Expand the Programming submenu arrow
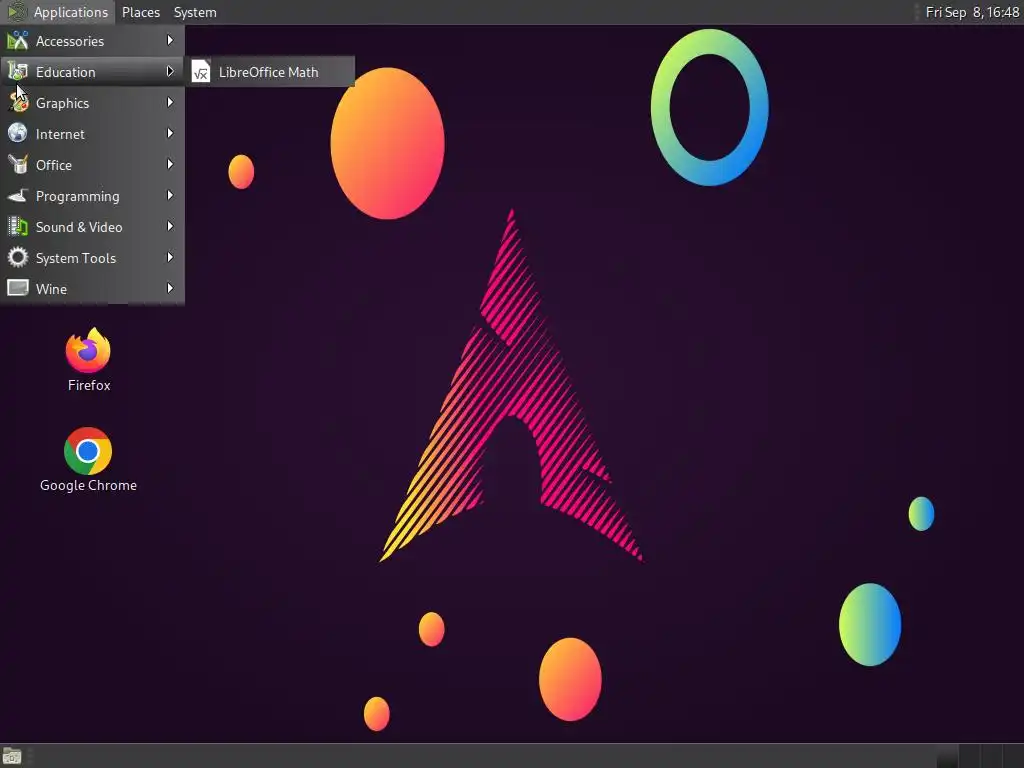This screenshot has width=1024, height=768. 170,195
